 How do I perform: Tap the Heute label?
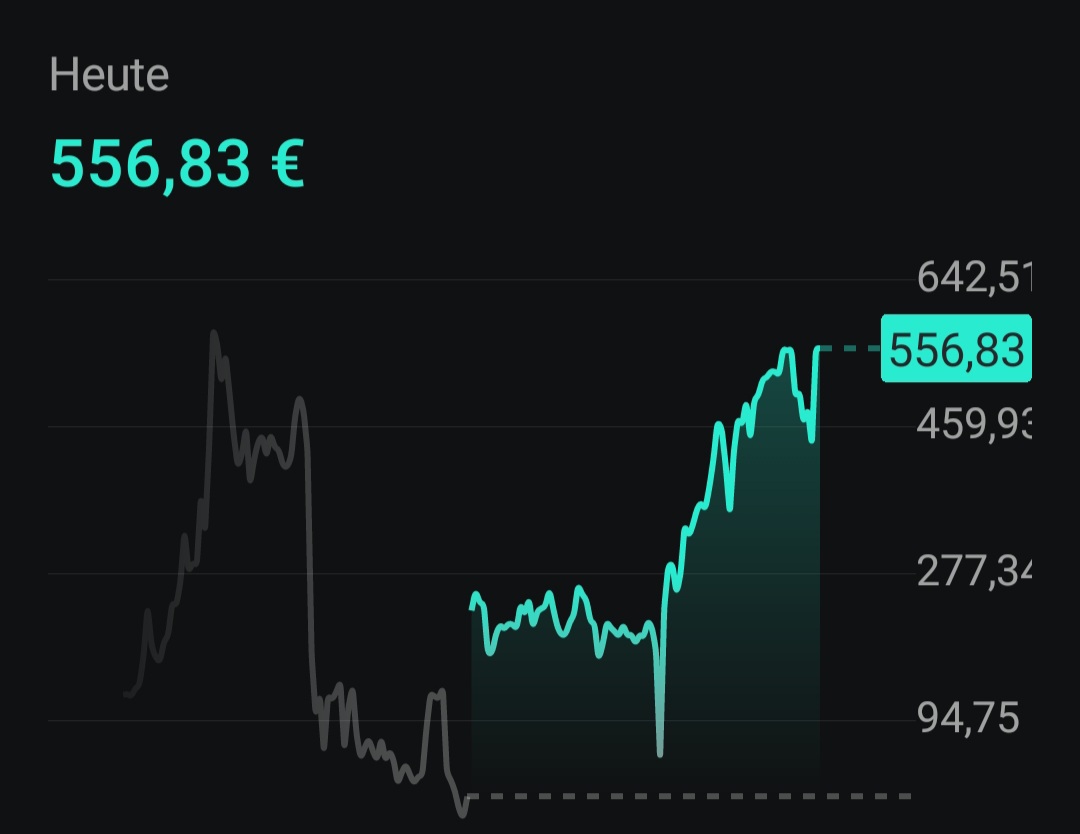pos(109,74)
